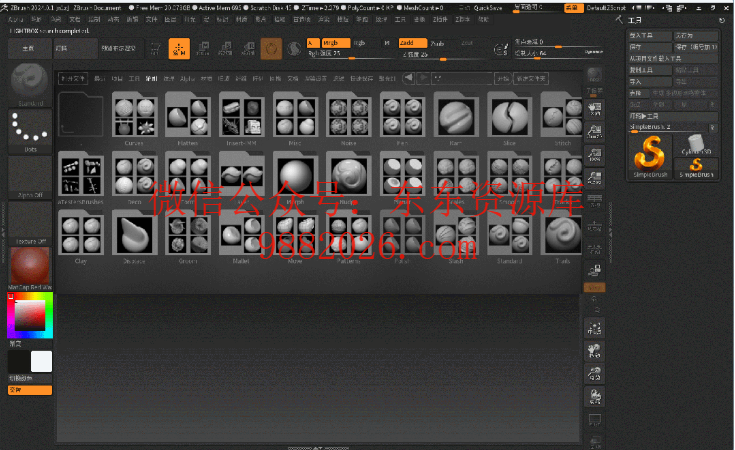Open the Displace brush folder
Screen dimensions: 735x450
[134, 235]
